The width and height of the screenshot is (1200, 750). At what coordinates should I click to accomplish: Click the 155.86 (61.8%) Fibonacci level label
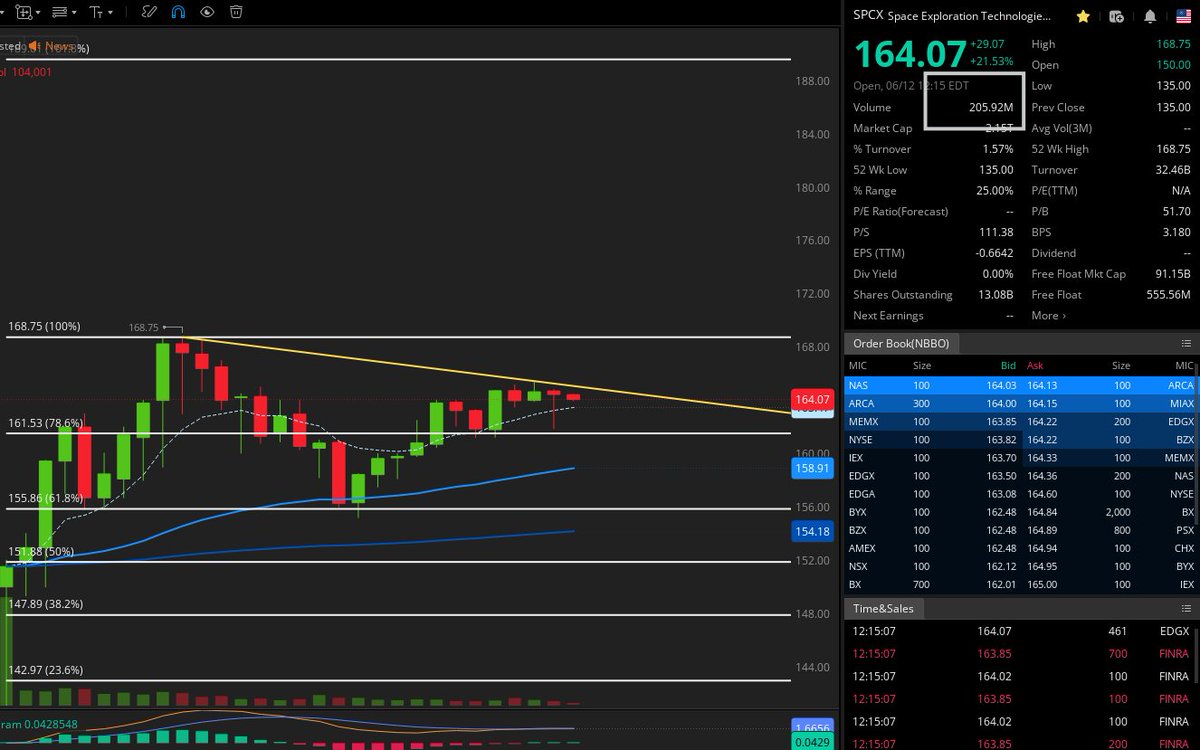(x=46, y=498)
